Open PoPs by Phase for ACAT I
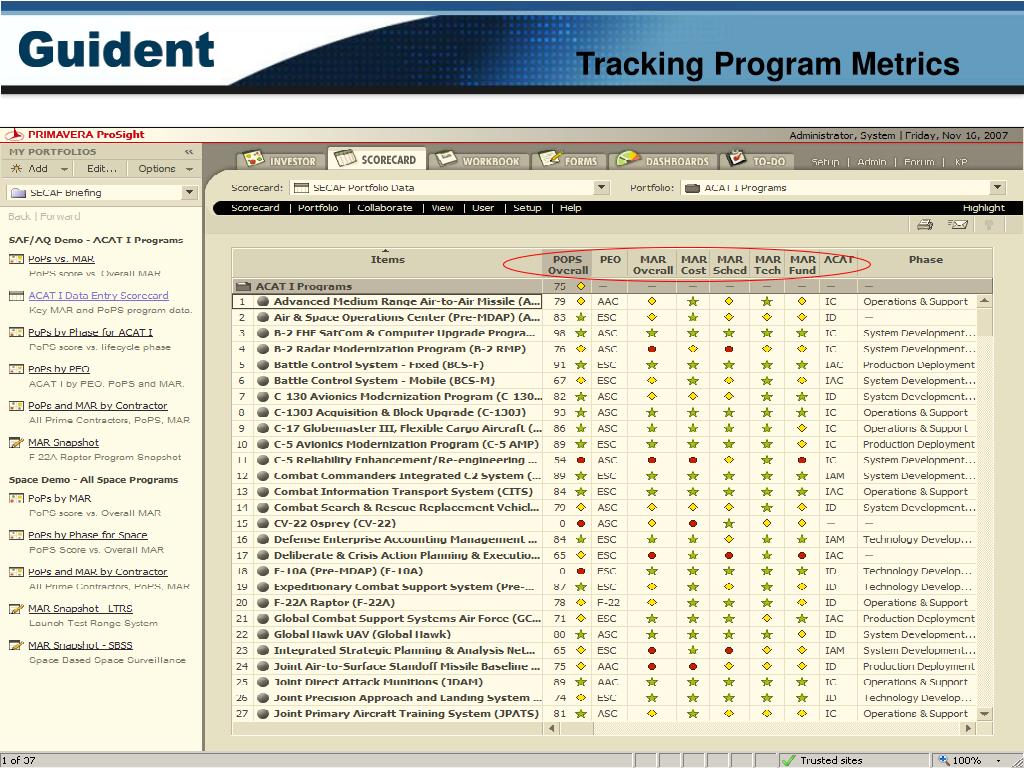The height and width of the screenshot is (768, 1024). coord(90,332)
